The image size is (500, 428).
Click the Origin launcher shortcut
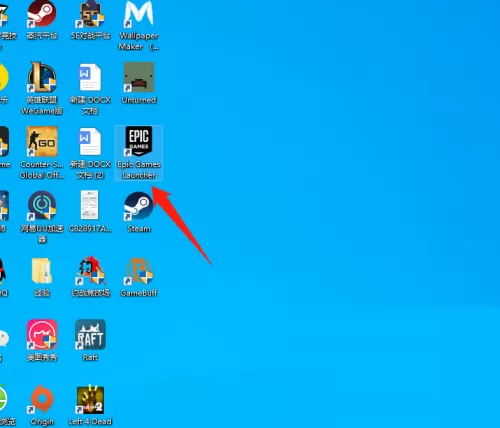click(42, 399)
